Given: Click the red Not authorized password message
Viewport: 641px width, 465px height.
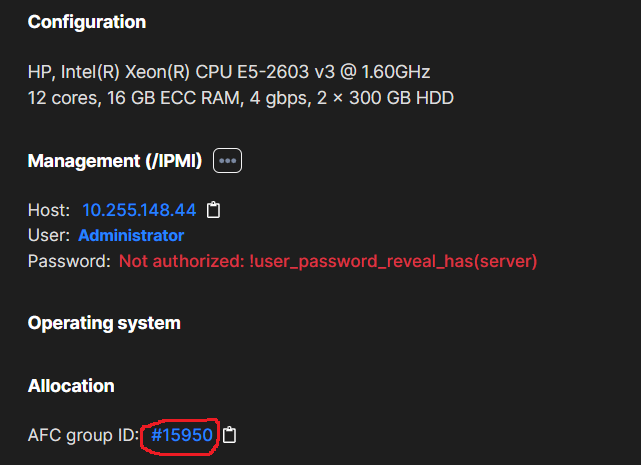Looking at the screenshot, I should 328,261.
